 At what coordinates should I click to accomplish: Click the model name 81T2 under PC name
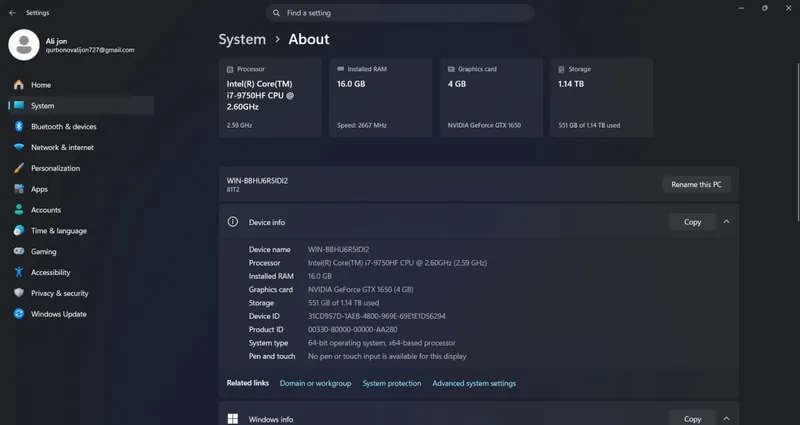[233, 190]
